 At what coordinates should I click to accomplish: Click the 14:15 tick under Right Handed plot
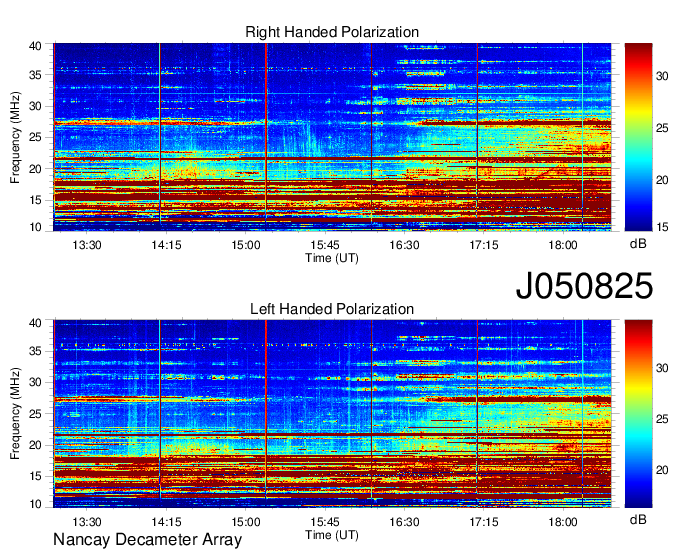click(166, 245)
